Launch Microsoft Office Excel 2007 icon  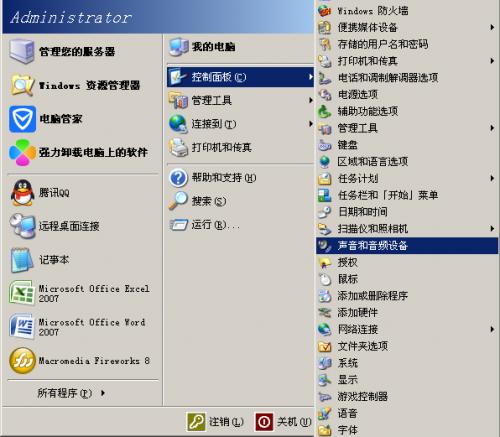[x=22, y=293]
